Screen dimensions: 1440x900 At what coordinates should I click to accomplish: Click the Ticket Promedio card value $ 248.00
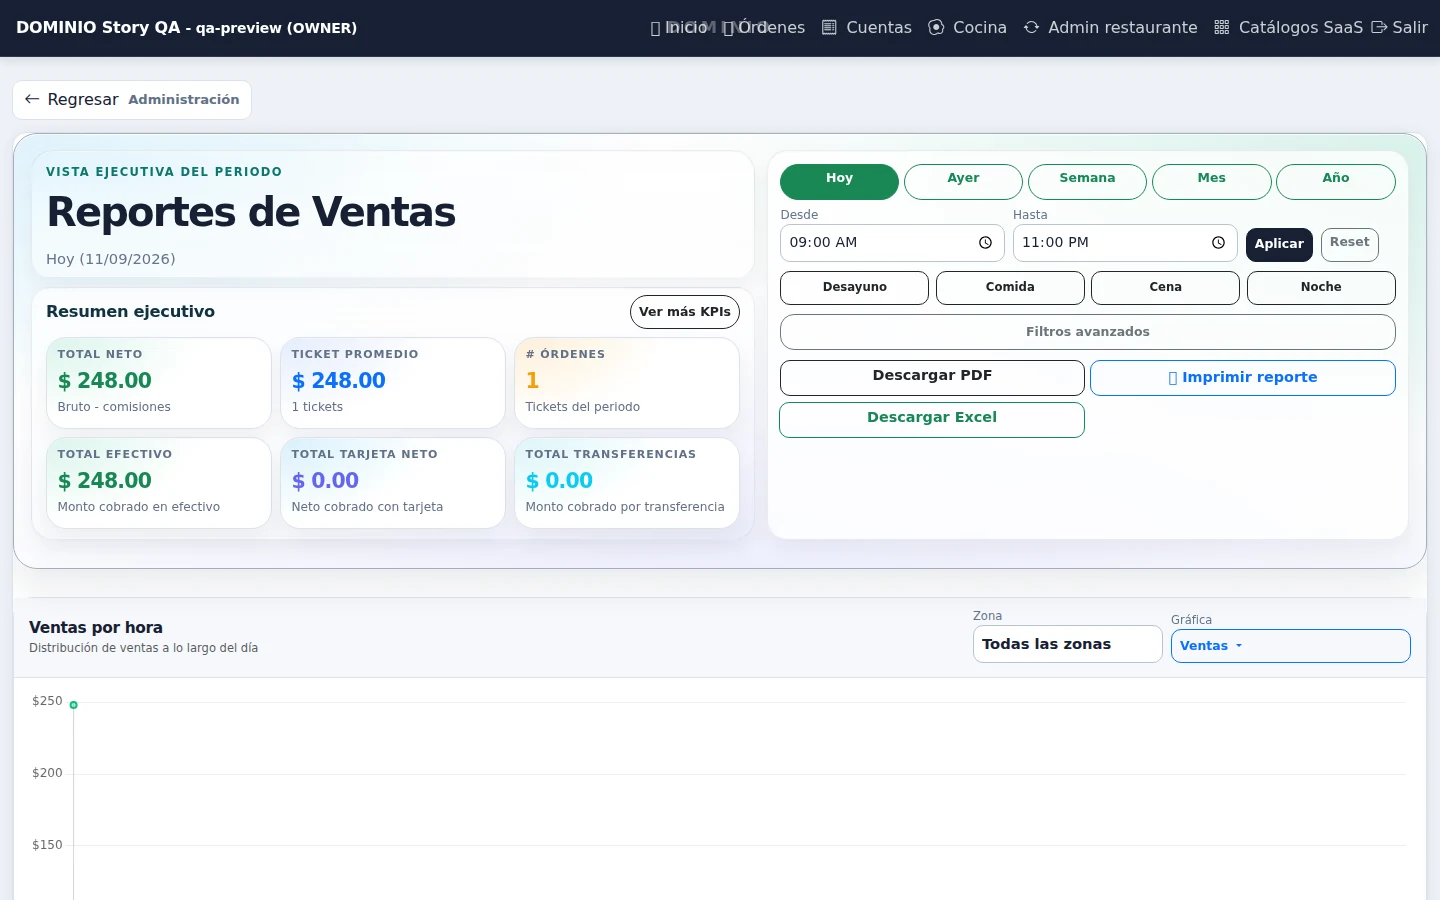point(339,381)
